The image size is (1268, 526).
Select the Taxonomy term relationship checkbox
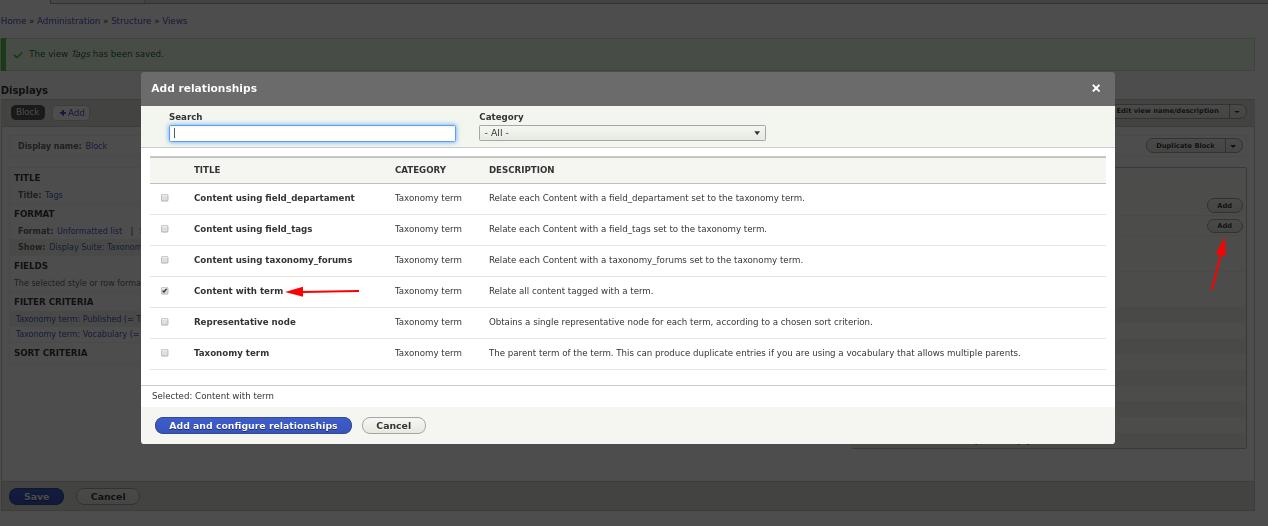click(165, 353)
